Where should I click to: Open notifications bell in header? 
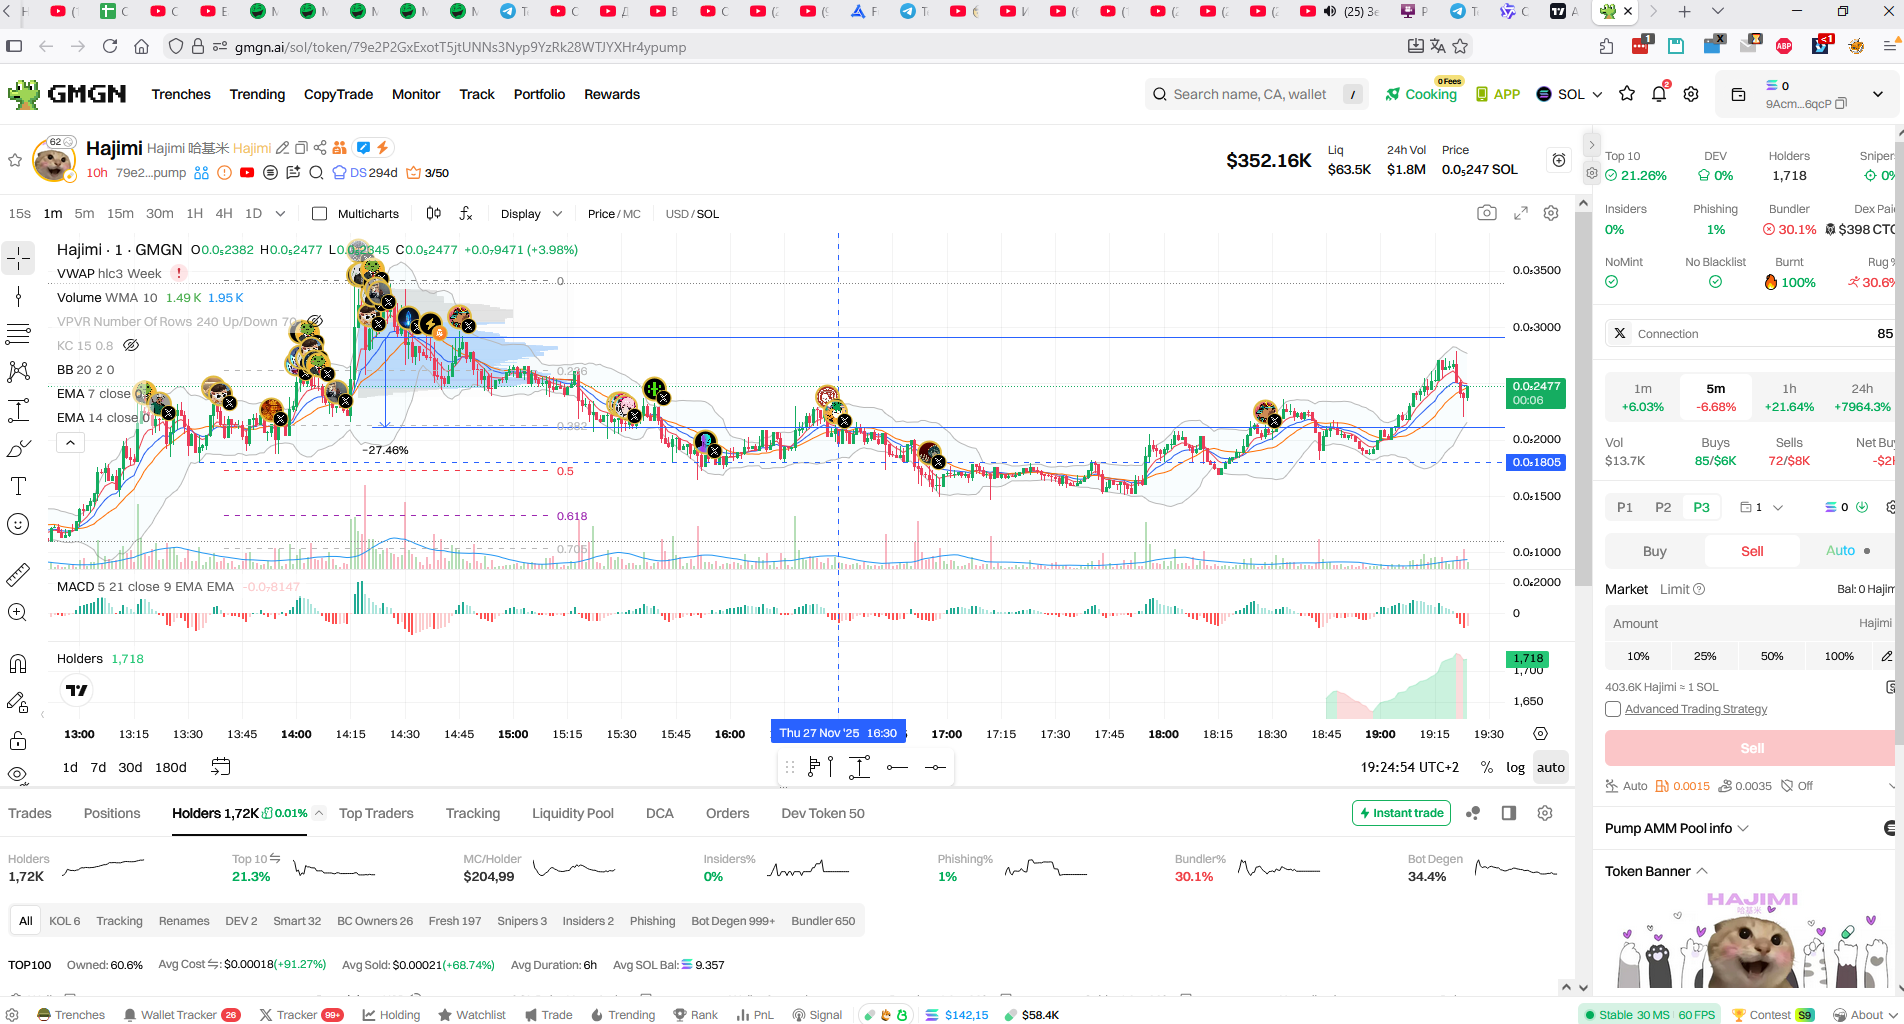(x=1659, y=94)
